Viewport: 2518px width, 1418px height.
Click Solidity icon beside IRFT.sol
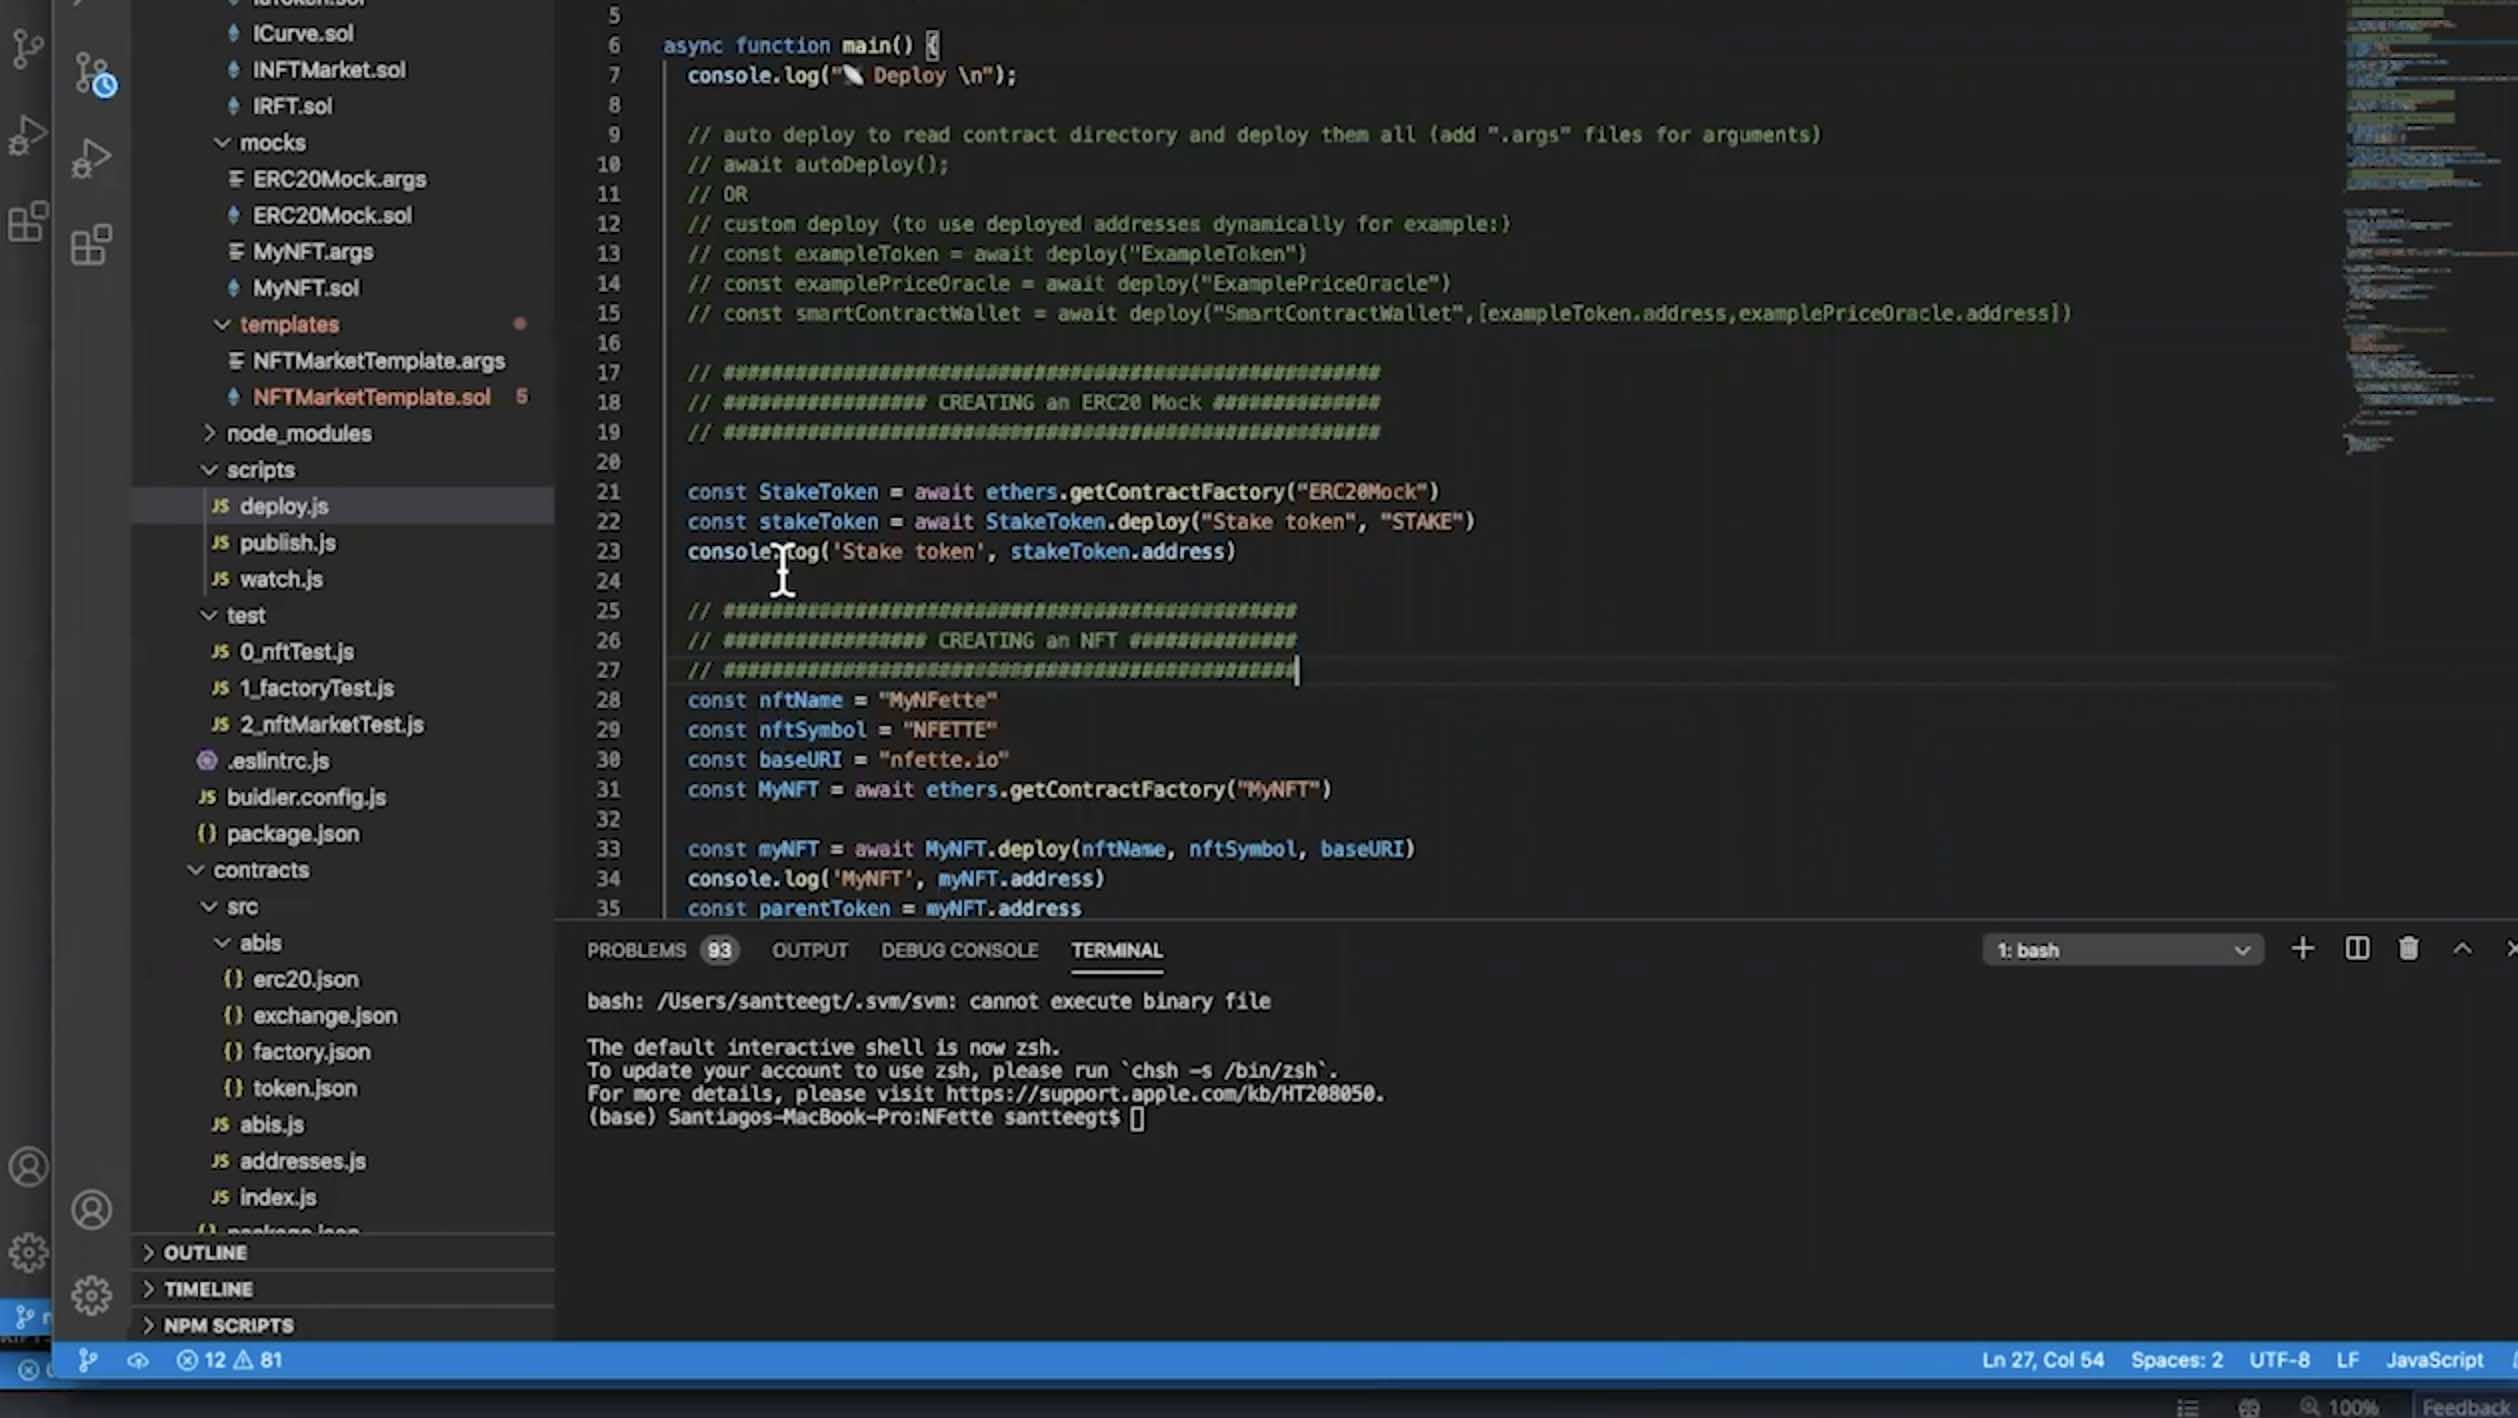click(233, 106)
